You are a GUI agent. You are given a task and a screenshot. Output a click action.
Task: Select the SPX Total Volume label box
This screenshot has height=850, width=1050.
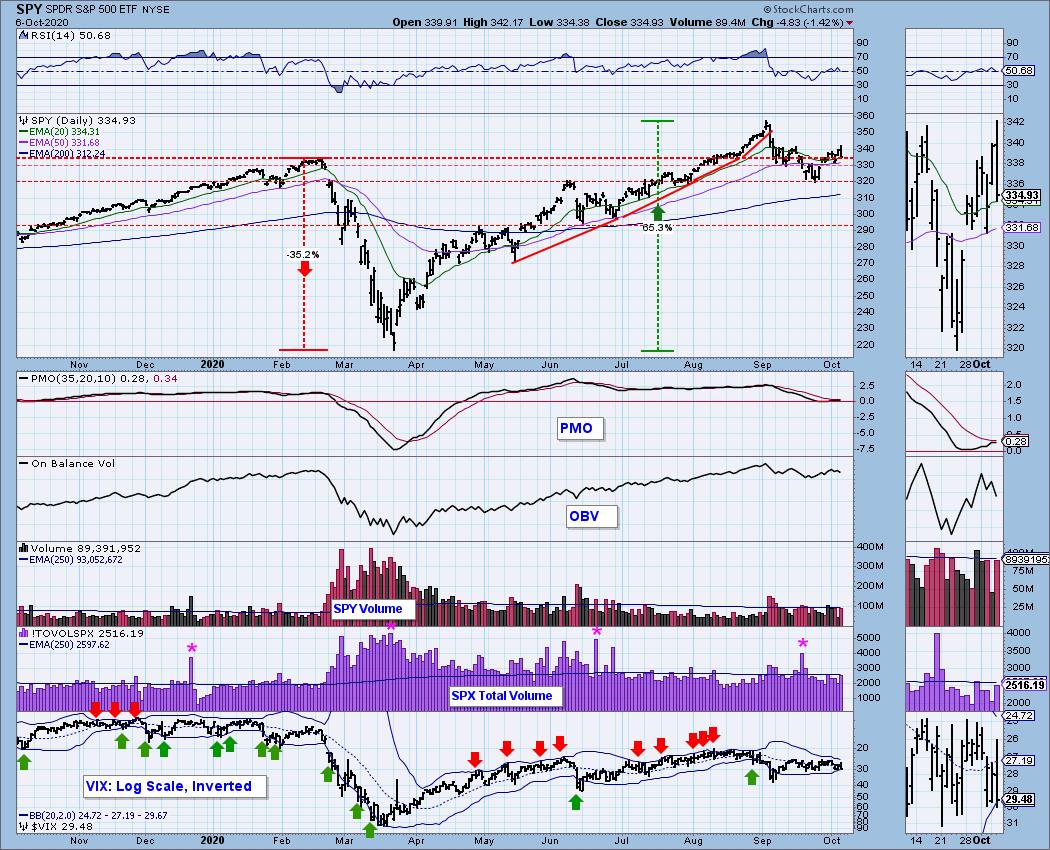504,695
